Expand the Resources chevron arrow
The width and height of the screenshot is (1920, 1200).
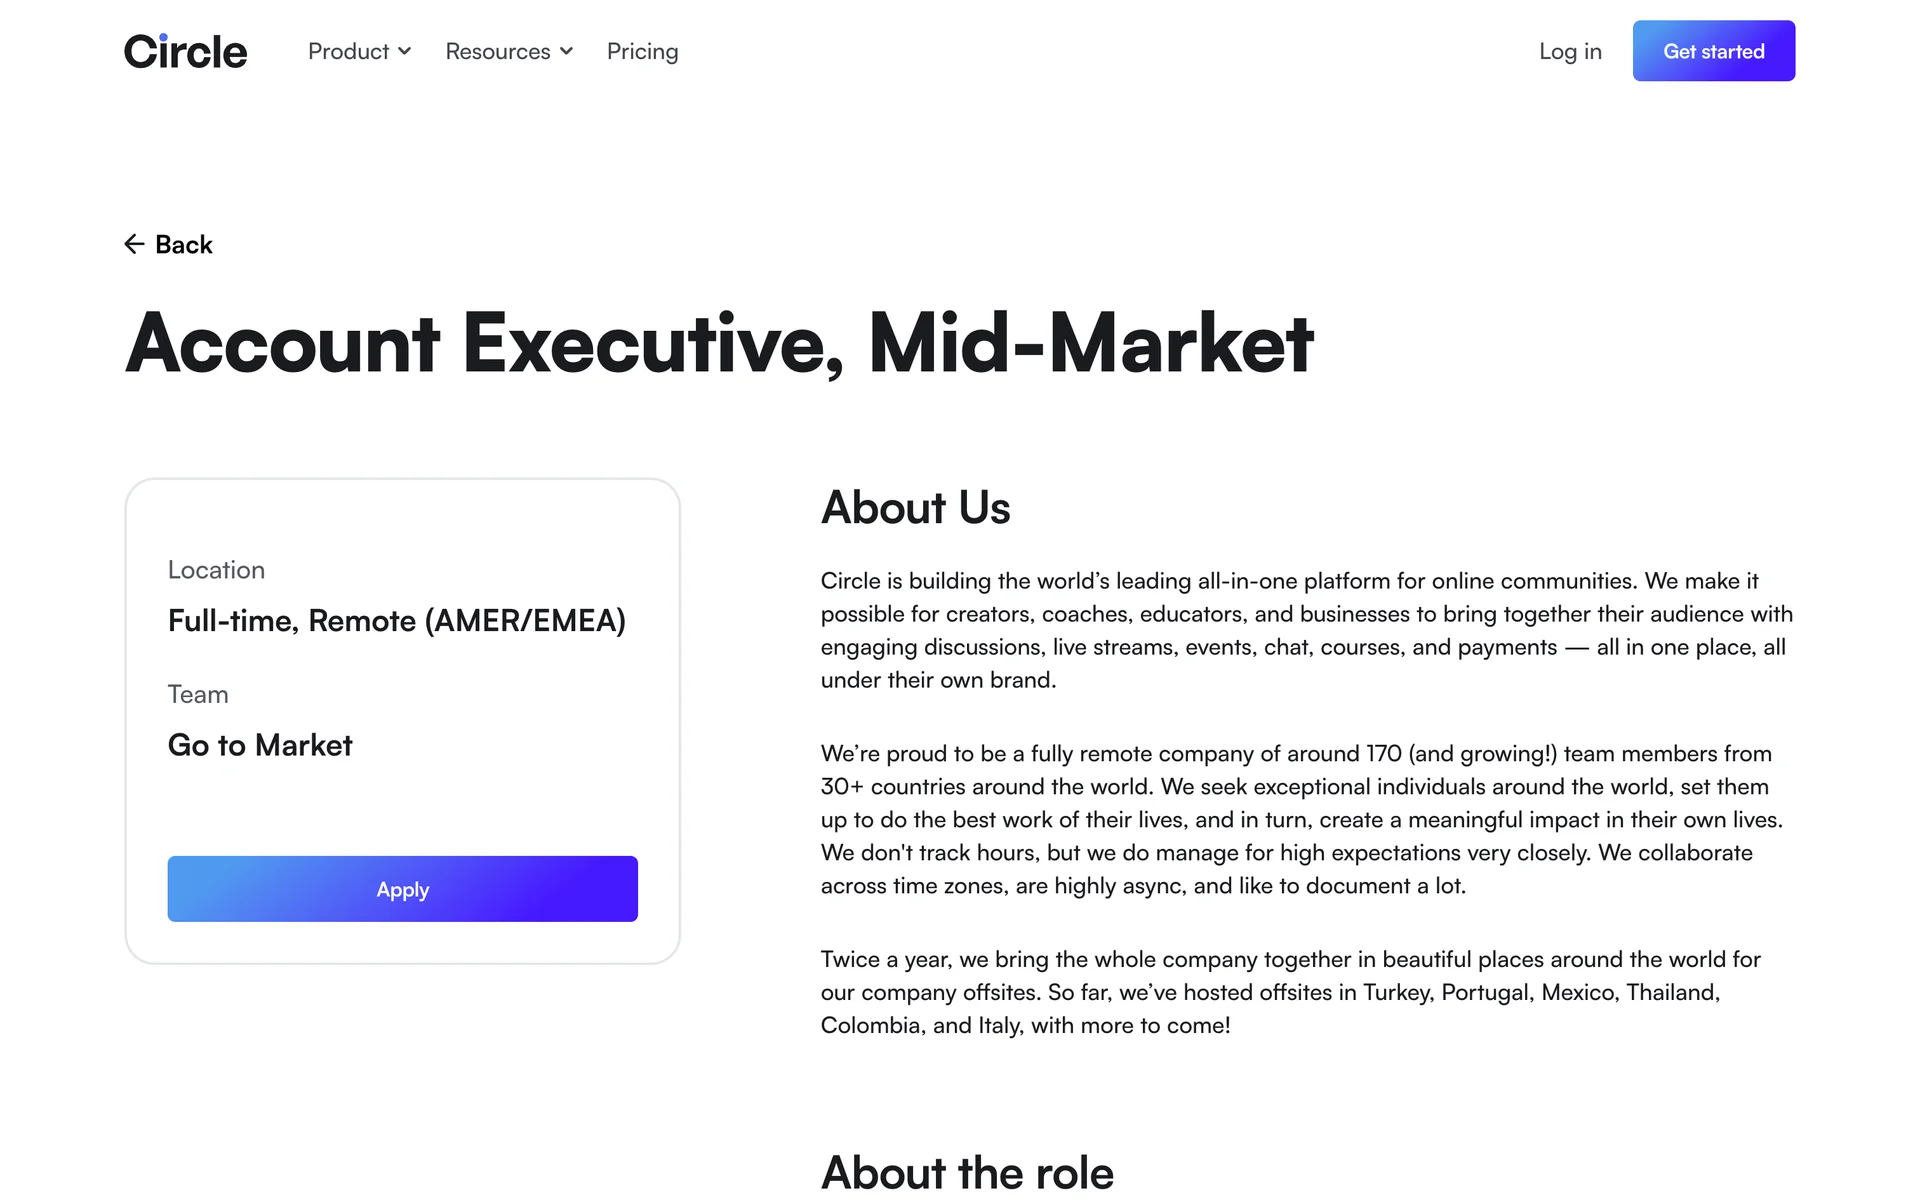[x=567, y=52]
